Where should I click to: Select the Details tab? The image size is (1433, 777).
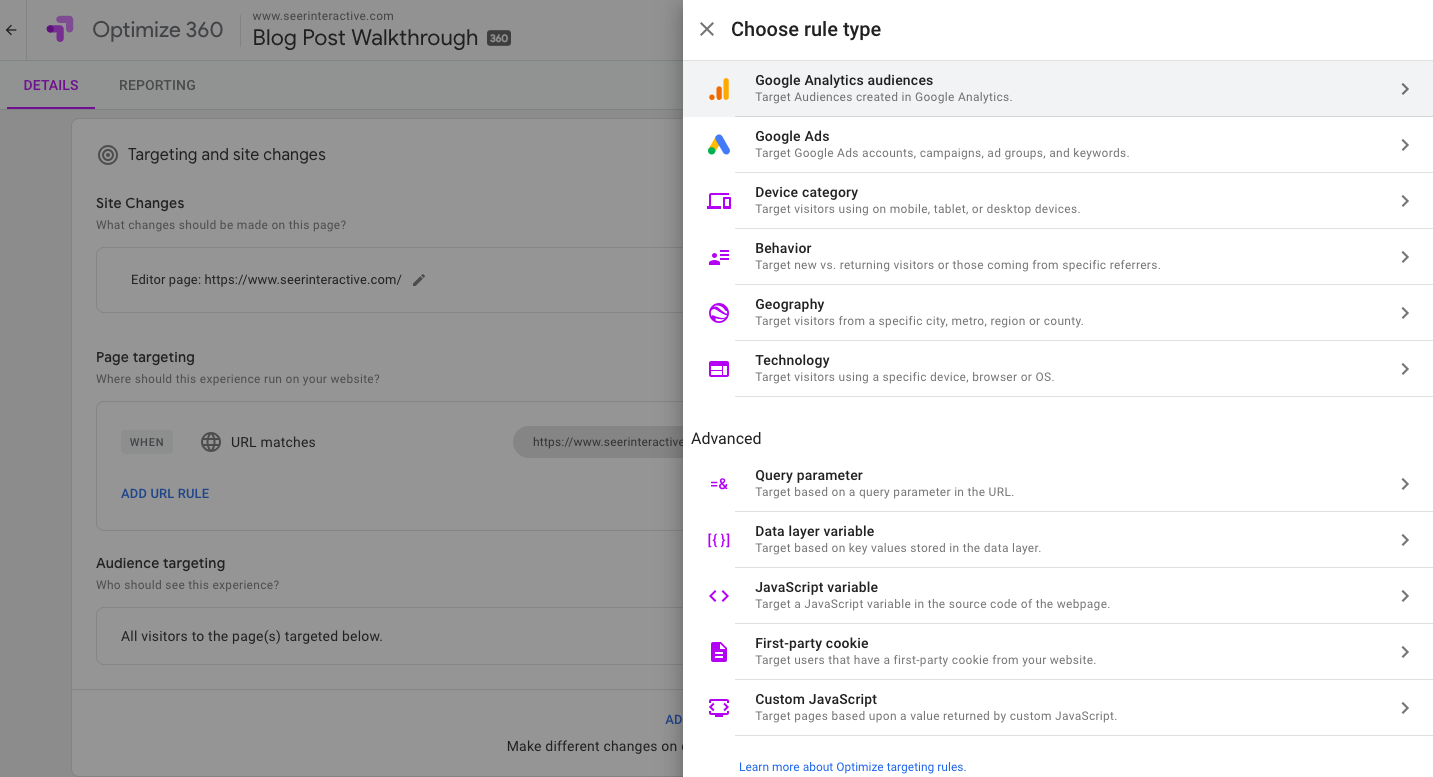(51, 85)
